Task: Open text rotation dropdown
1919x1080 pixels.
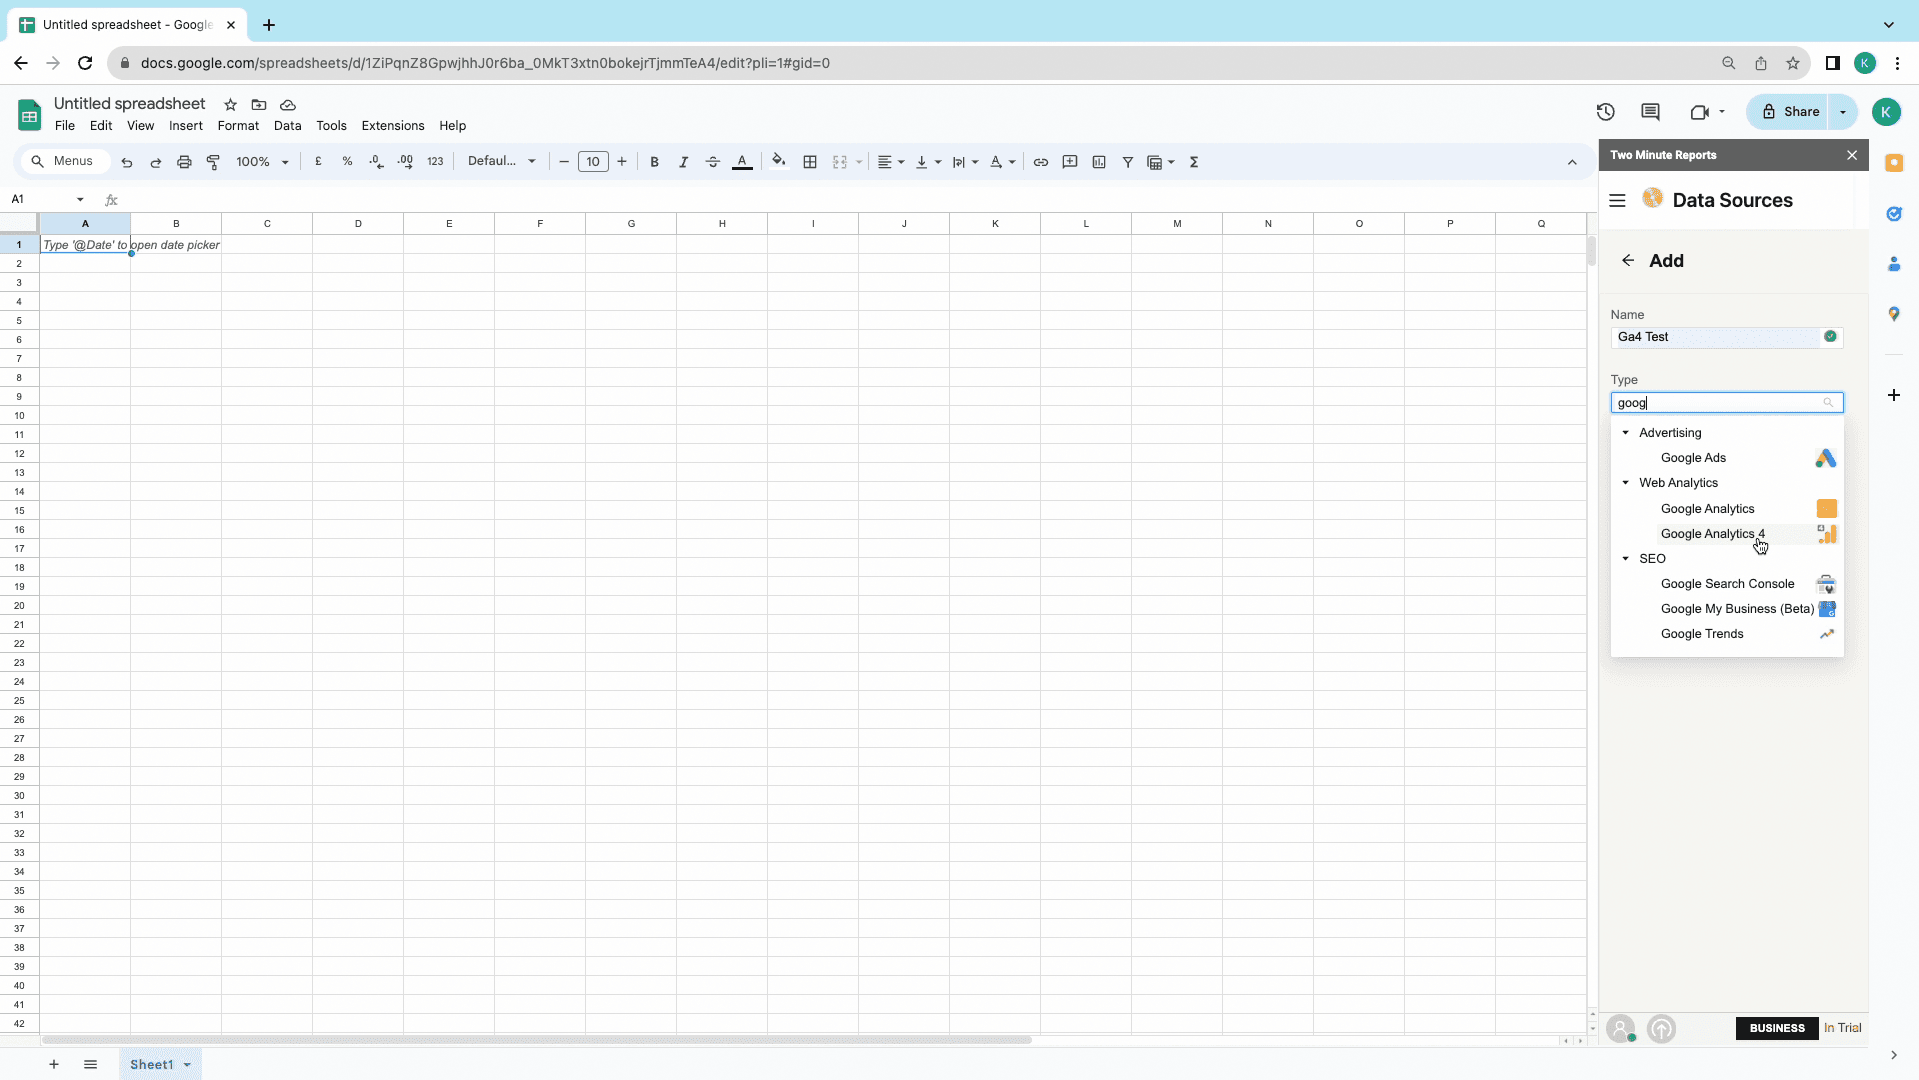Action: pos(1002,162)
